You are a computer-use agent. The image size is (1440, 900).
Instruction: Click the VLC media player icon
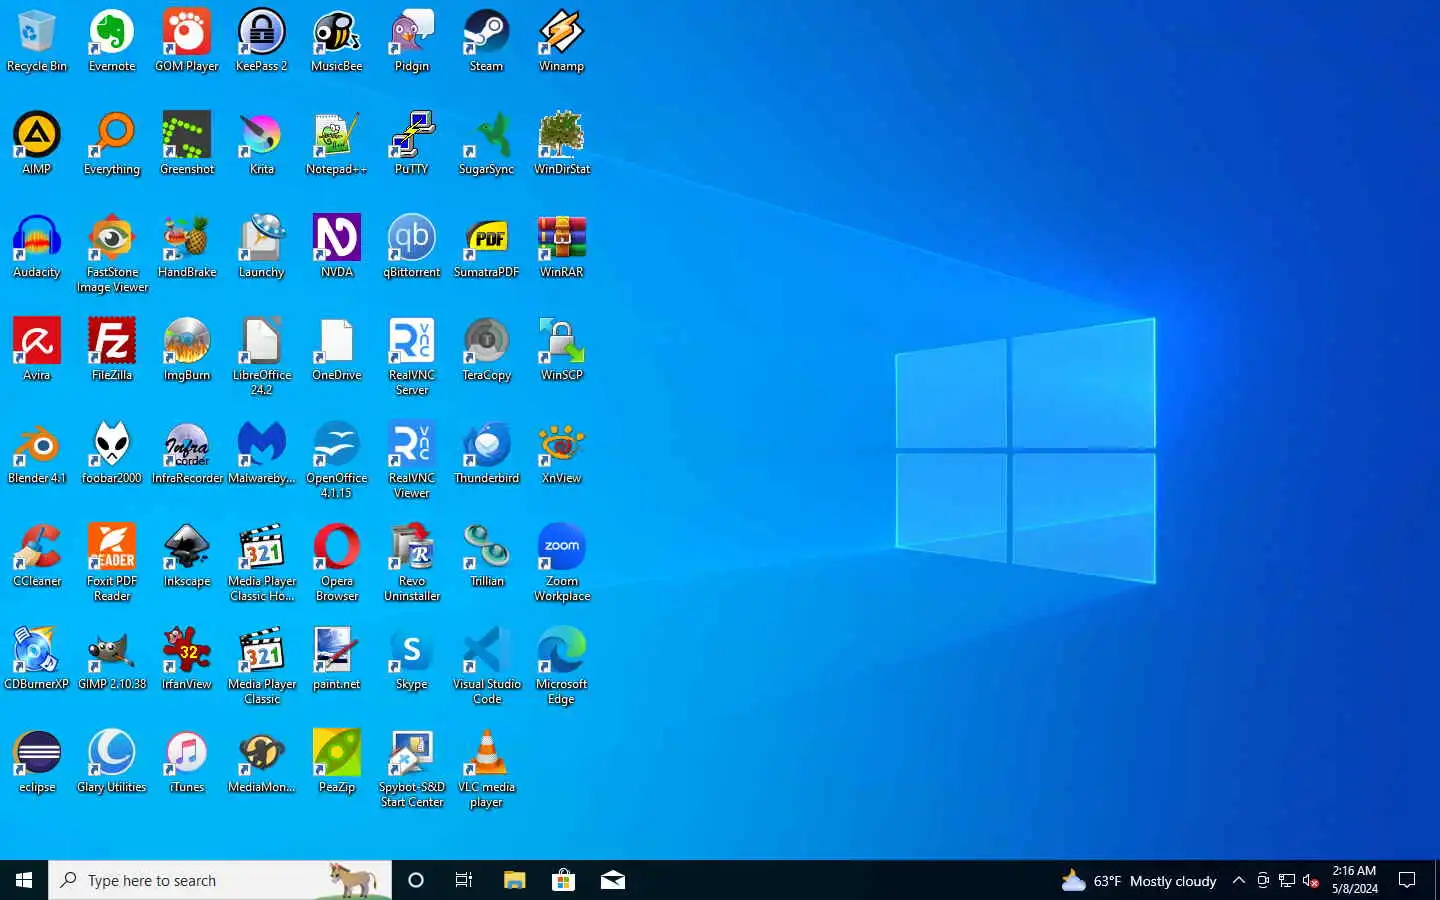coord(487,769)
